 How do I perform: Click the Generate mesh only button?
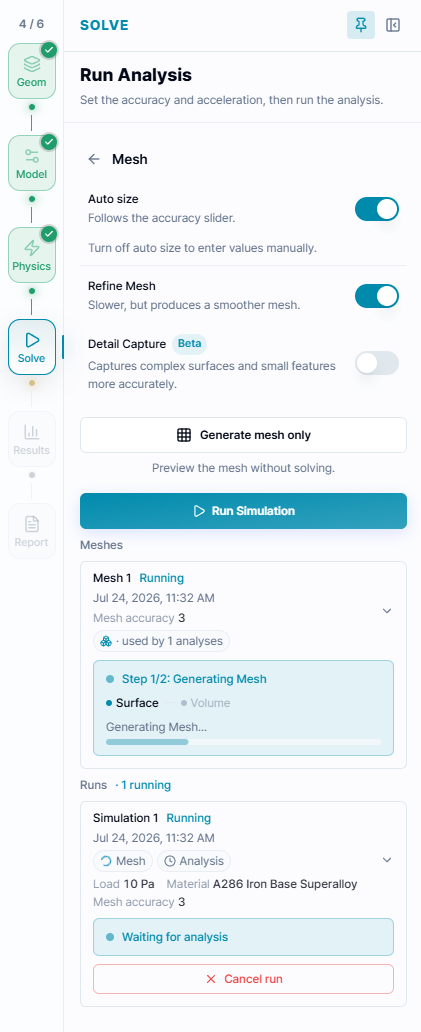(x=243, y=435)
